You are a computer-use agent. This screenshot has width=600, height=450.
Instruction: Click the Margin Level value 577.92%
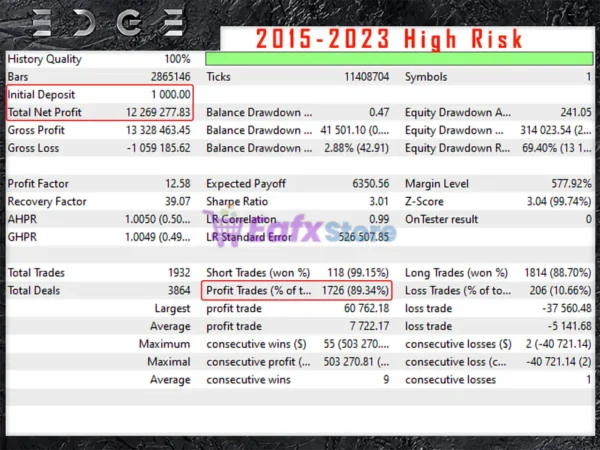[x=571, y=184]
